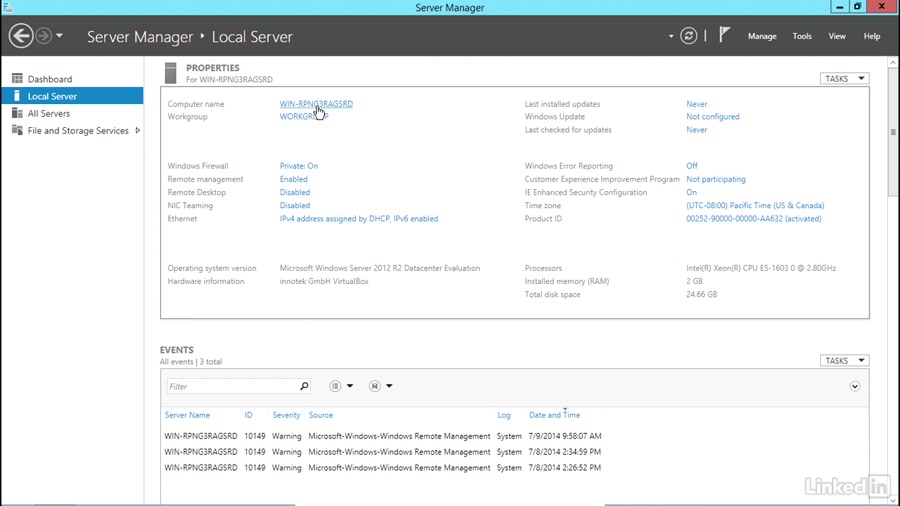
Task: Click Last installed updates Never link
Action: click(x=696, y=104)
